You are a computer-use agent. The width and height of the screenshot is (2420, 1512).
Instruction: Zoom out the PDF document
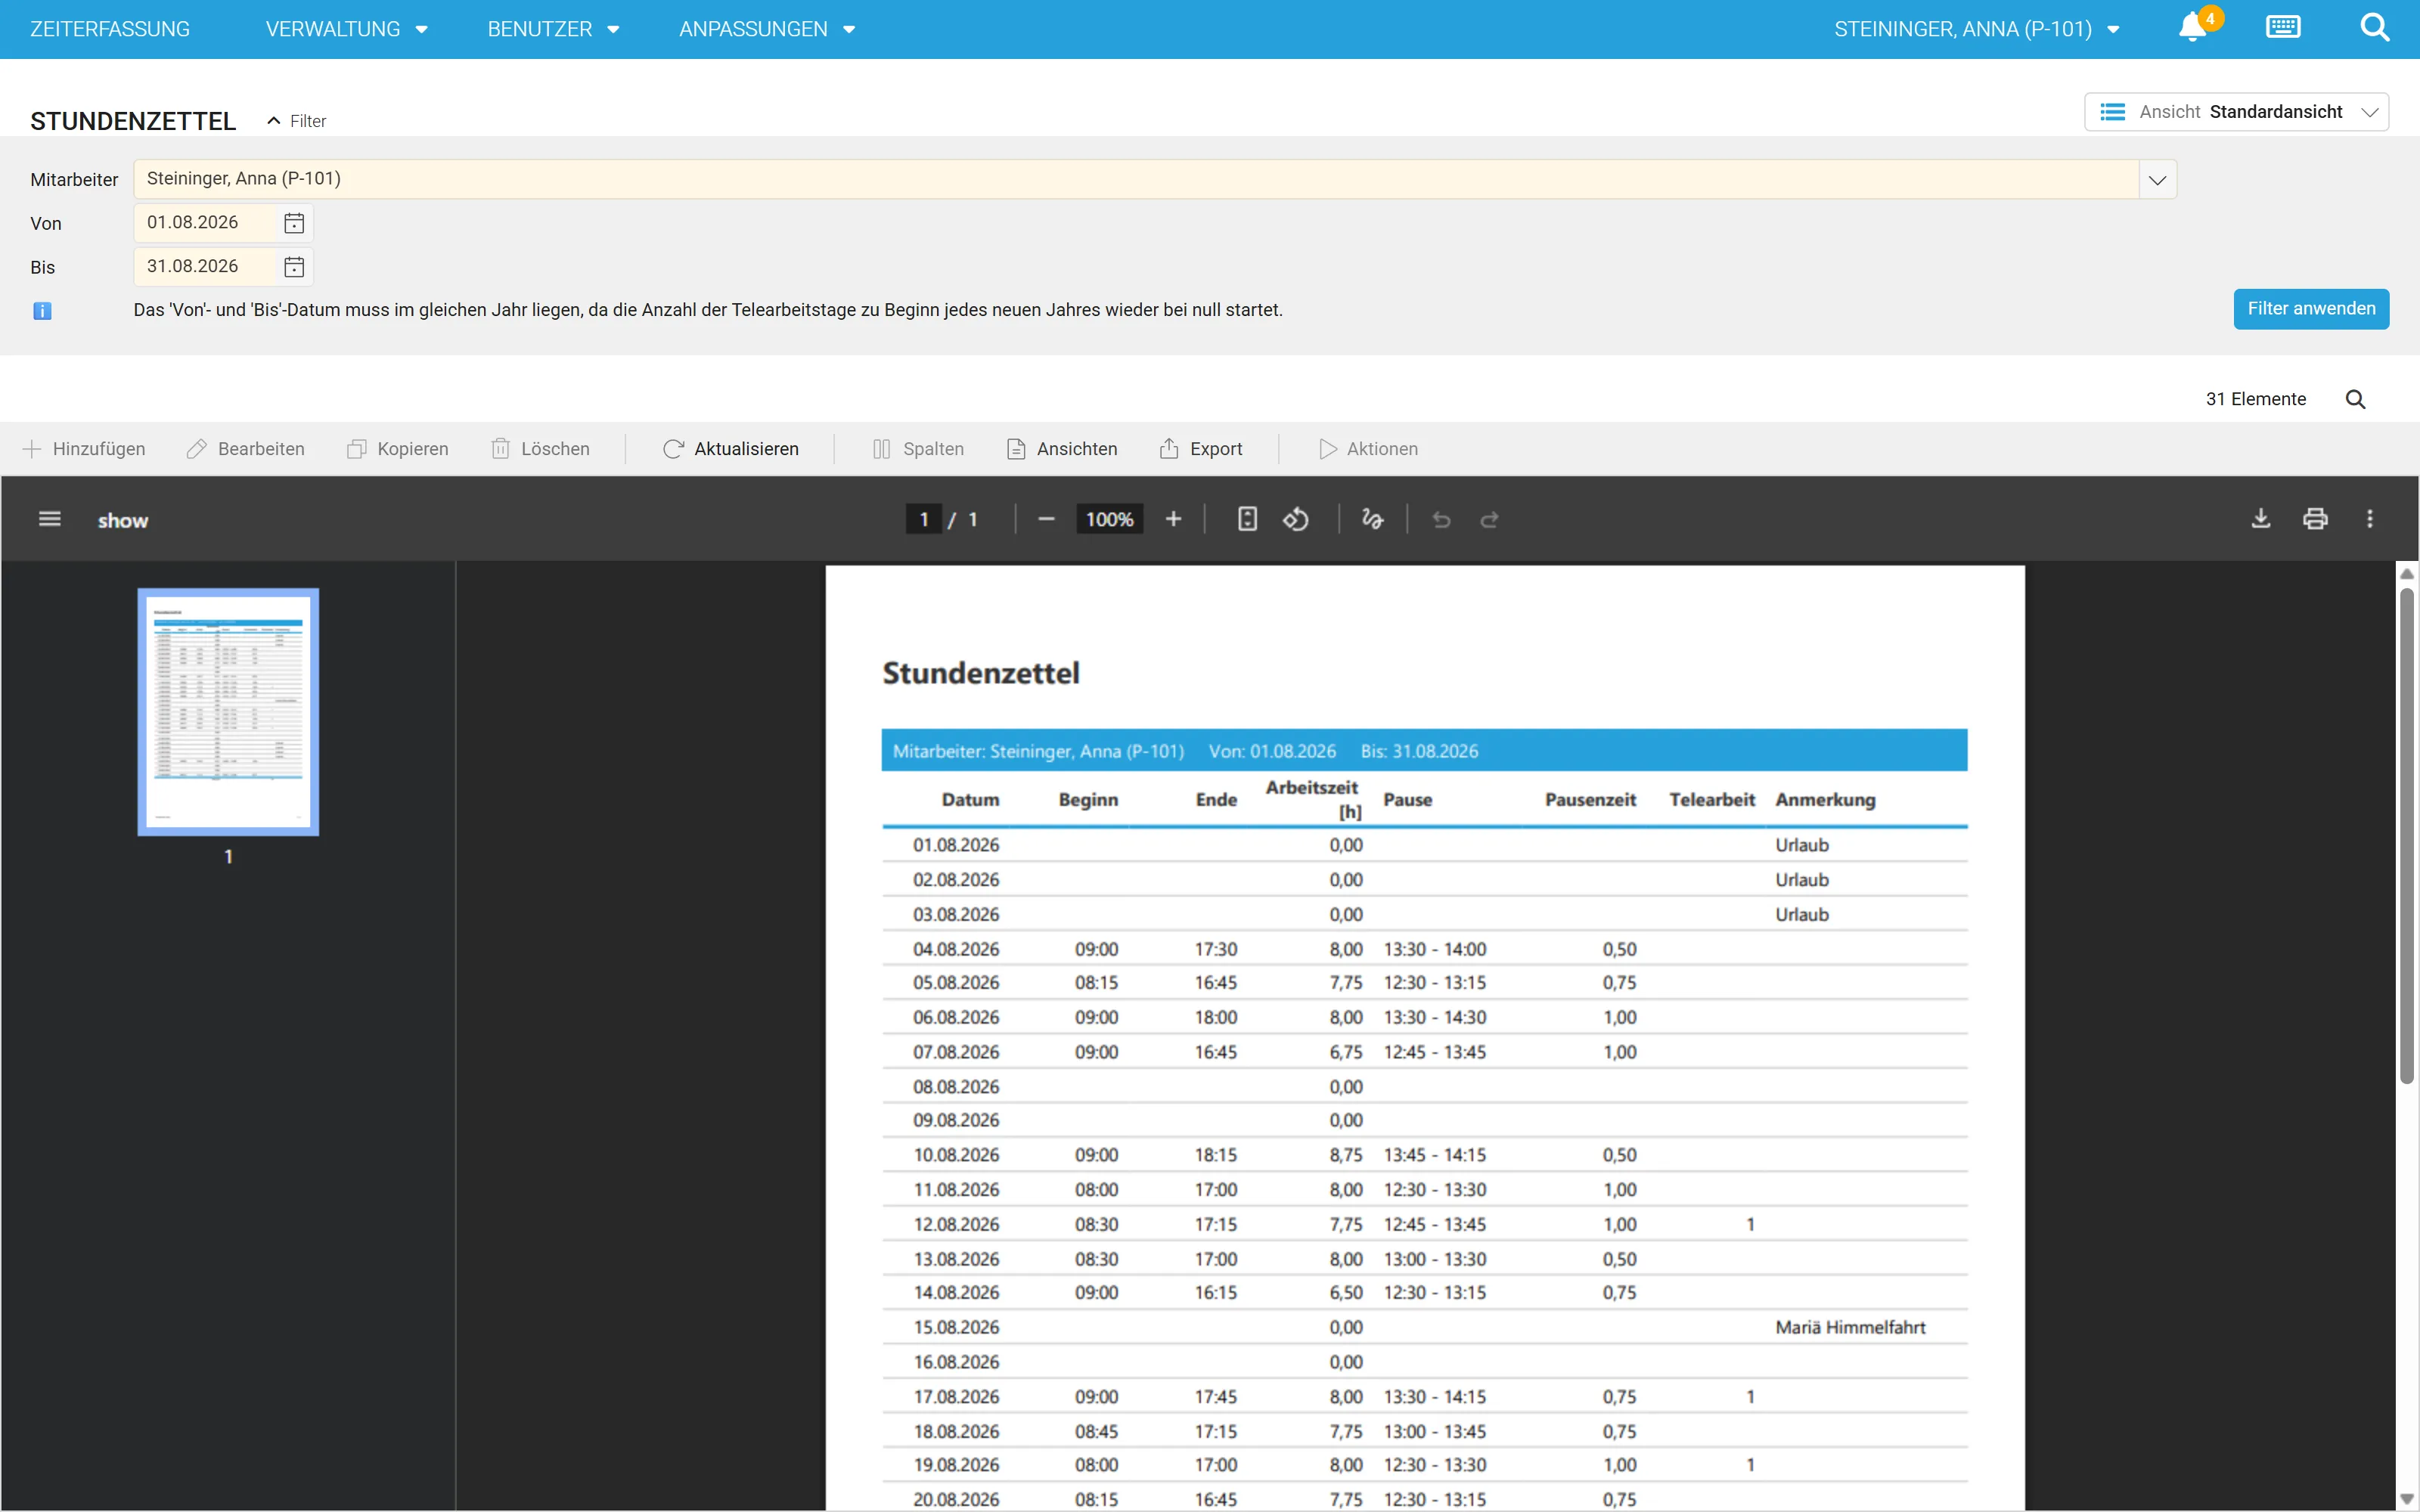[1046, 519]
